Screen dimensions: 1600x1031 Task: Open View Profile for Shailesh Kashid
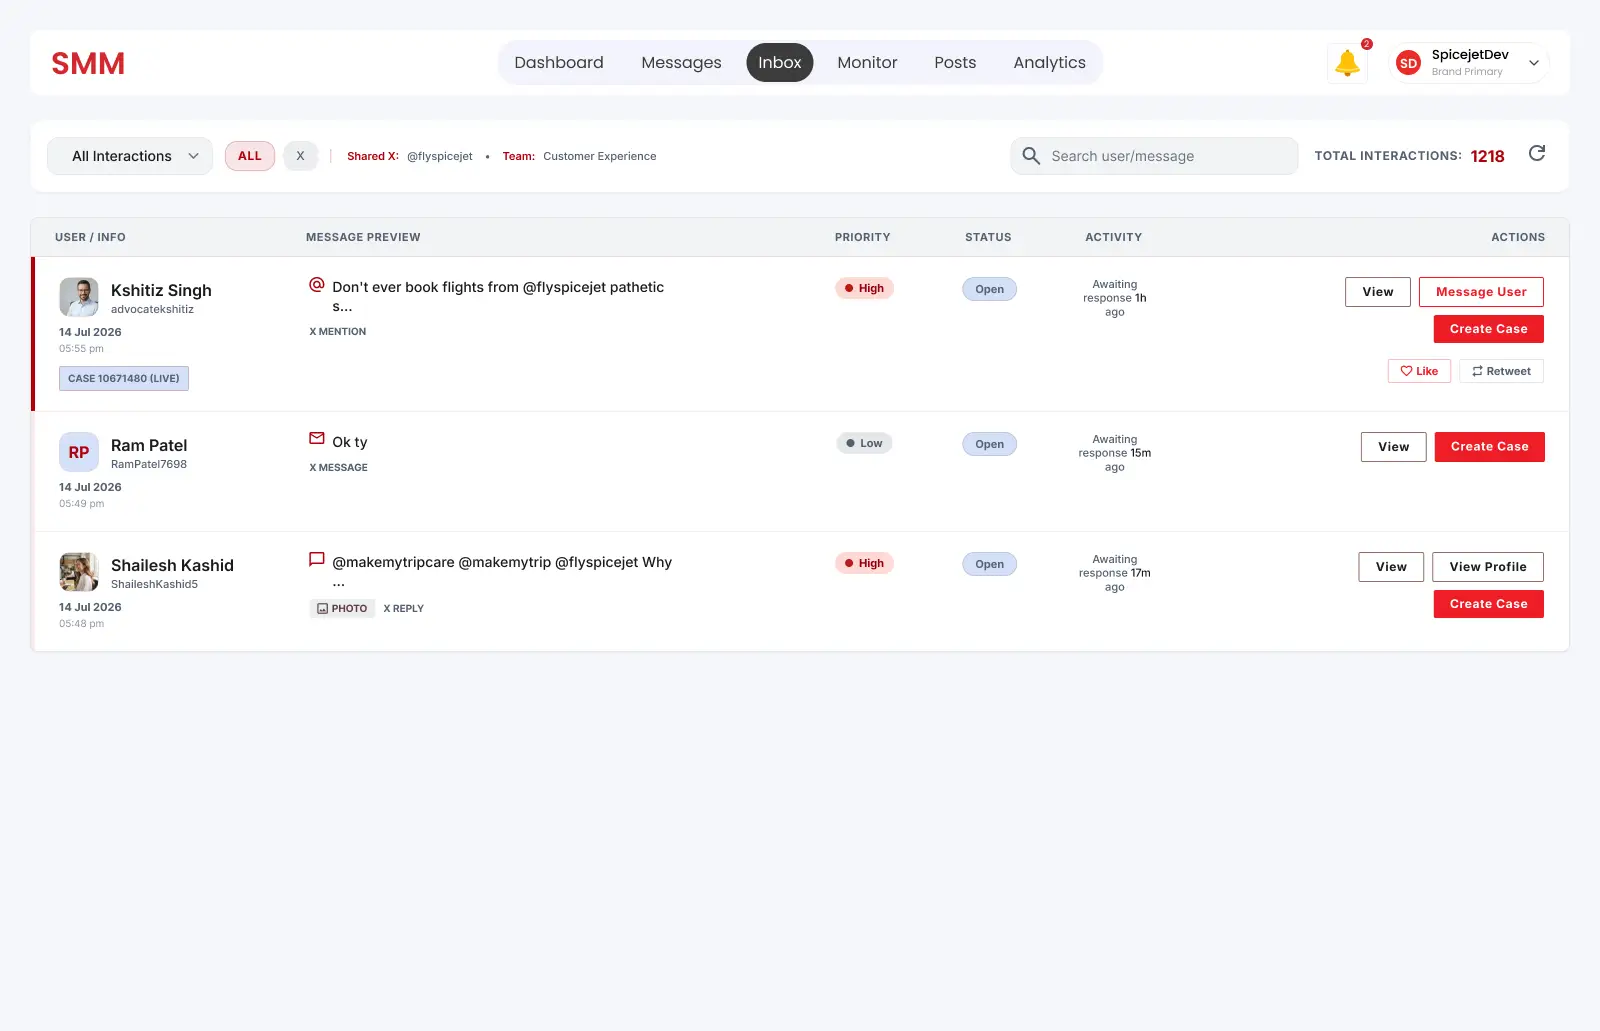click(1488, 567)
